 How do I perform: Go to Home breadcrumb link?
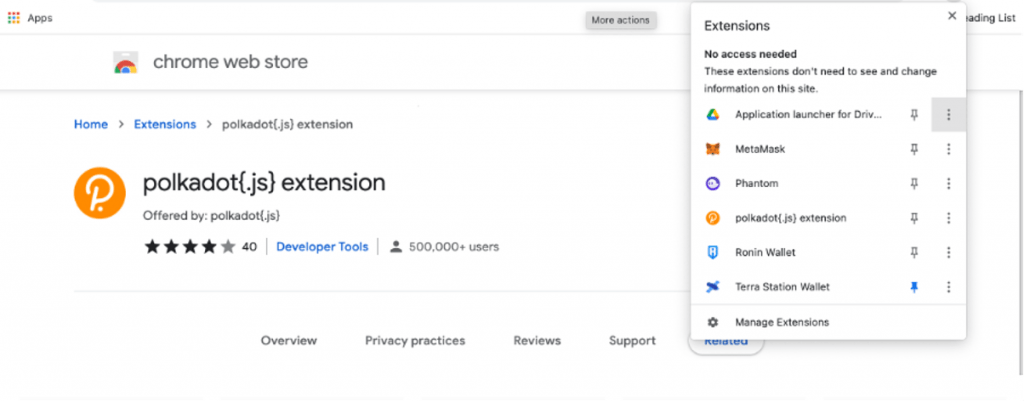91,124
